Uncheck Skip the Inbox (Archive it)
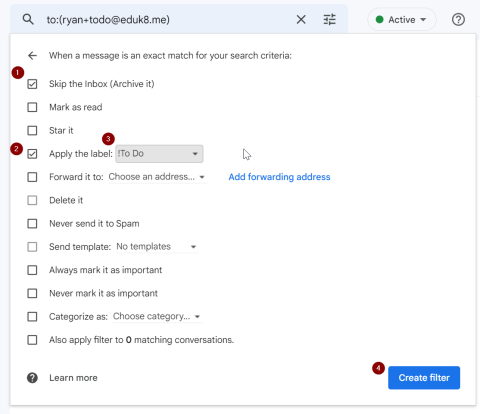The height and width of the screenshot is (414, 480). click(32, 84)
